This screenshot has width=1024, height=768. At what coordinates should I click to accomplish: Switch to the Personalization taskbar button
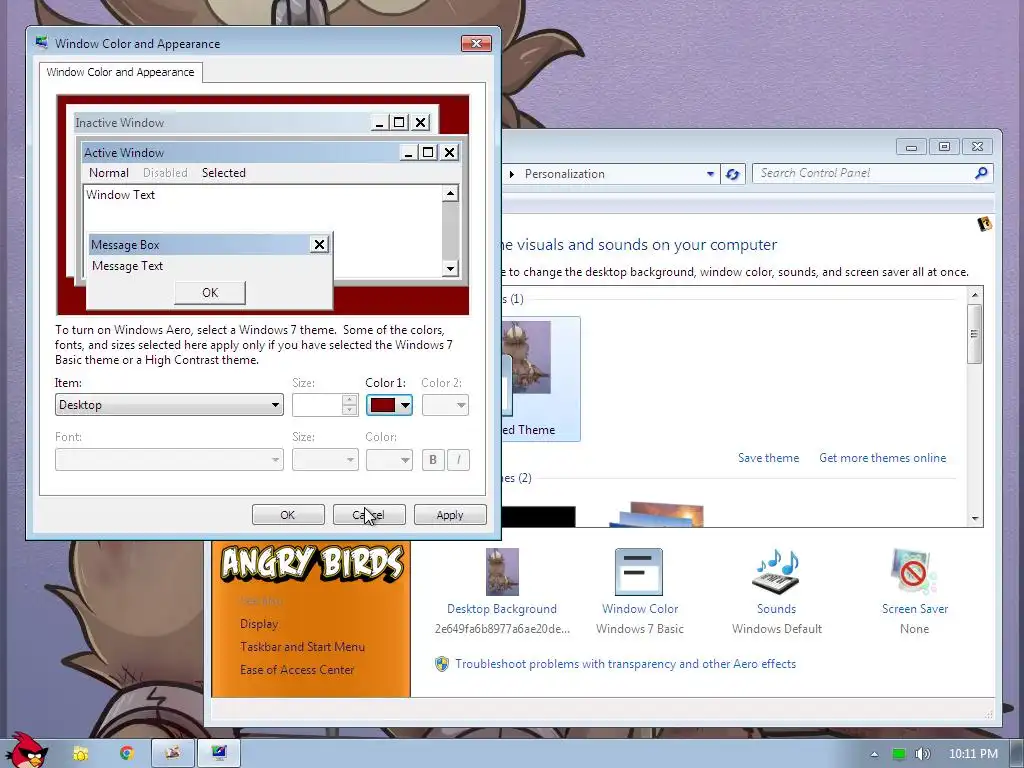(173, 753)
